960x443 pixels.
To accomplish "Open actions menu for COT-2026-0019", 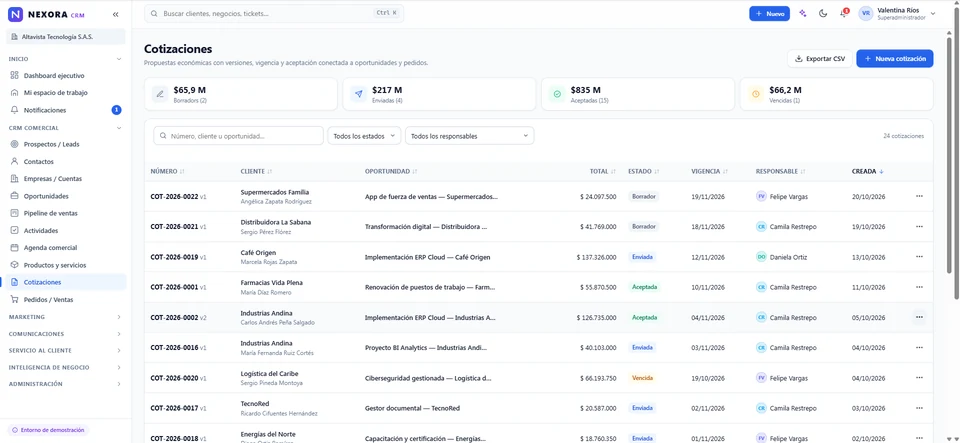I will coord(919,257).
